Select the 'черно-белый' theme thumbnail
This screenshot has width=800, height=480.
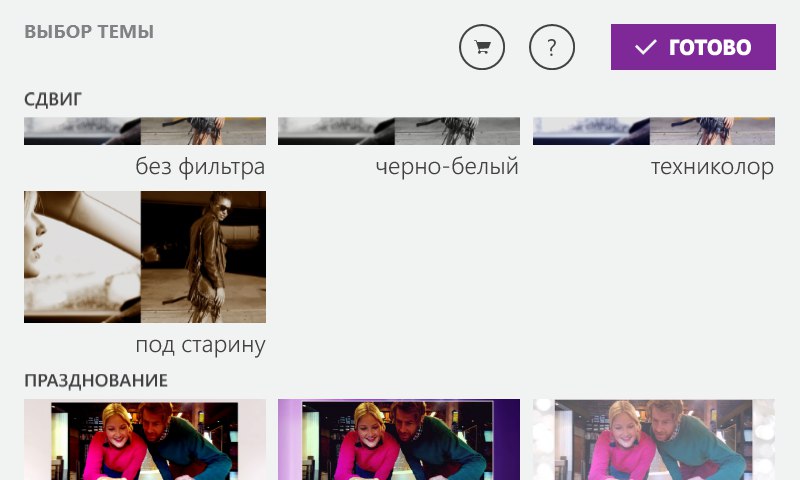coord(399,131)
